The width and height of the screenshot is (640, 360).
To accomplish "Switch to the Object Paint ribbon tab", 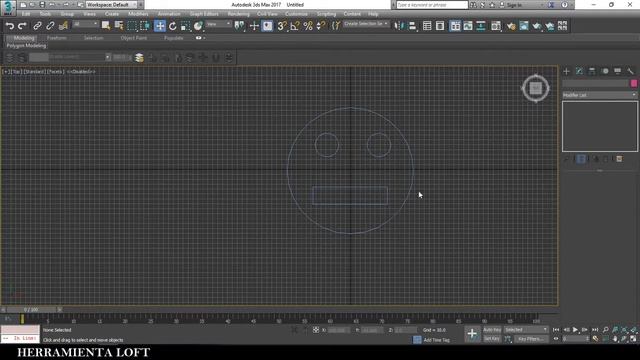I will pos(133,38).
